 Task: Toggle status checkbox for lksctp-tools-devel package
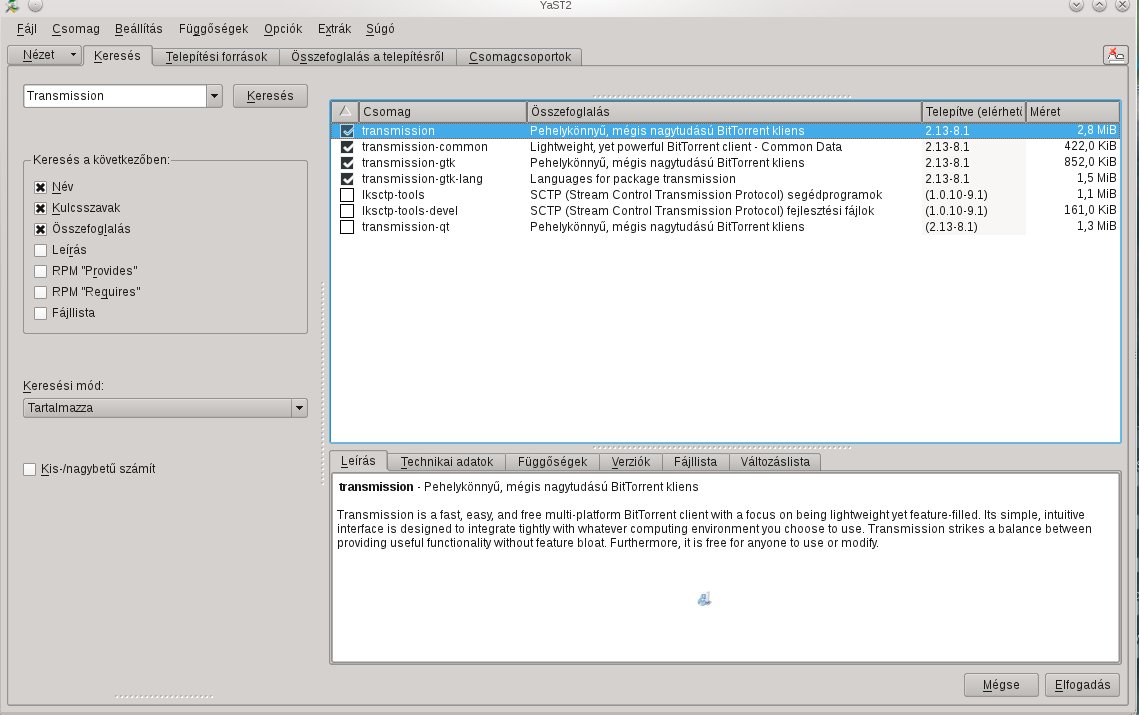(347, 211)
